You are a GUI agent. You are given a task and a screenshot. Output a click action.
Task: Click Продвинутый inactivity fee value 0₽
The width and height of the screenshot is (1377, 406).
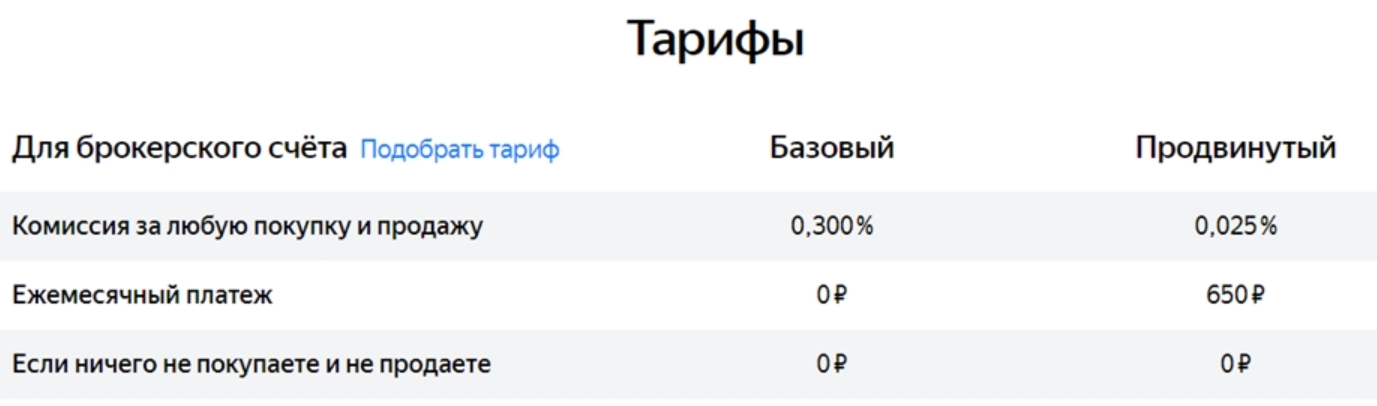[x=1235, y=364]
